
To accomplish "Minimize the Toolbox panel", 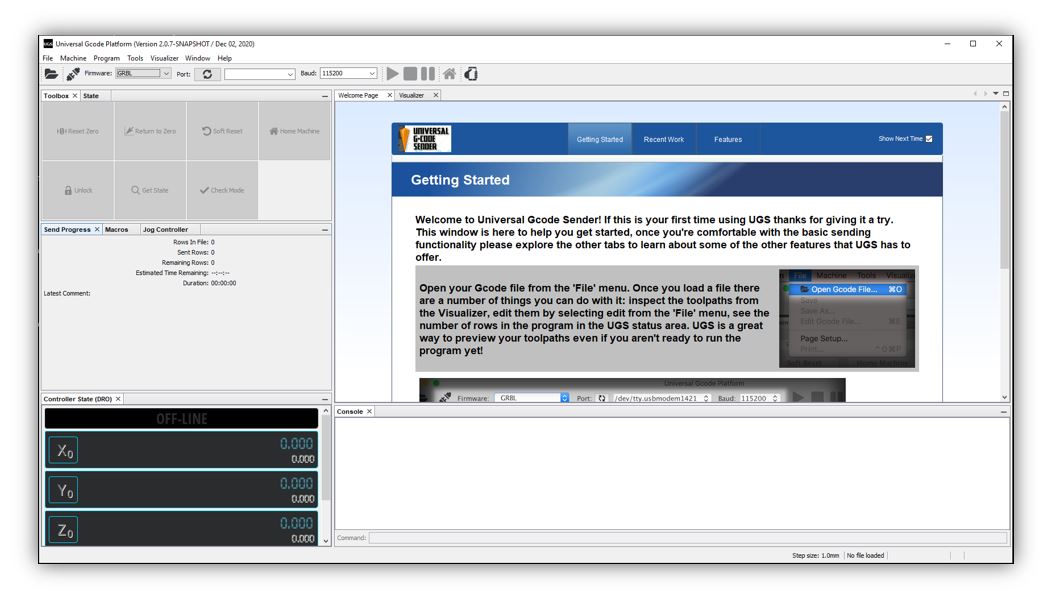I will pos(325,97).
